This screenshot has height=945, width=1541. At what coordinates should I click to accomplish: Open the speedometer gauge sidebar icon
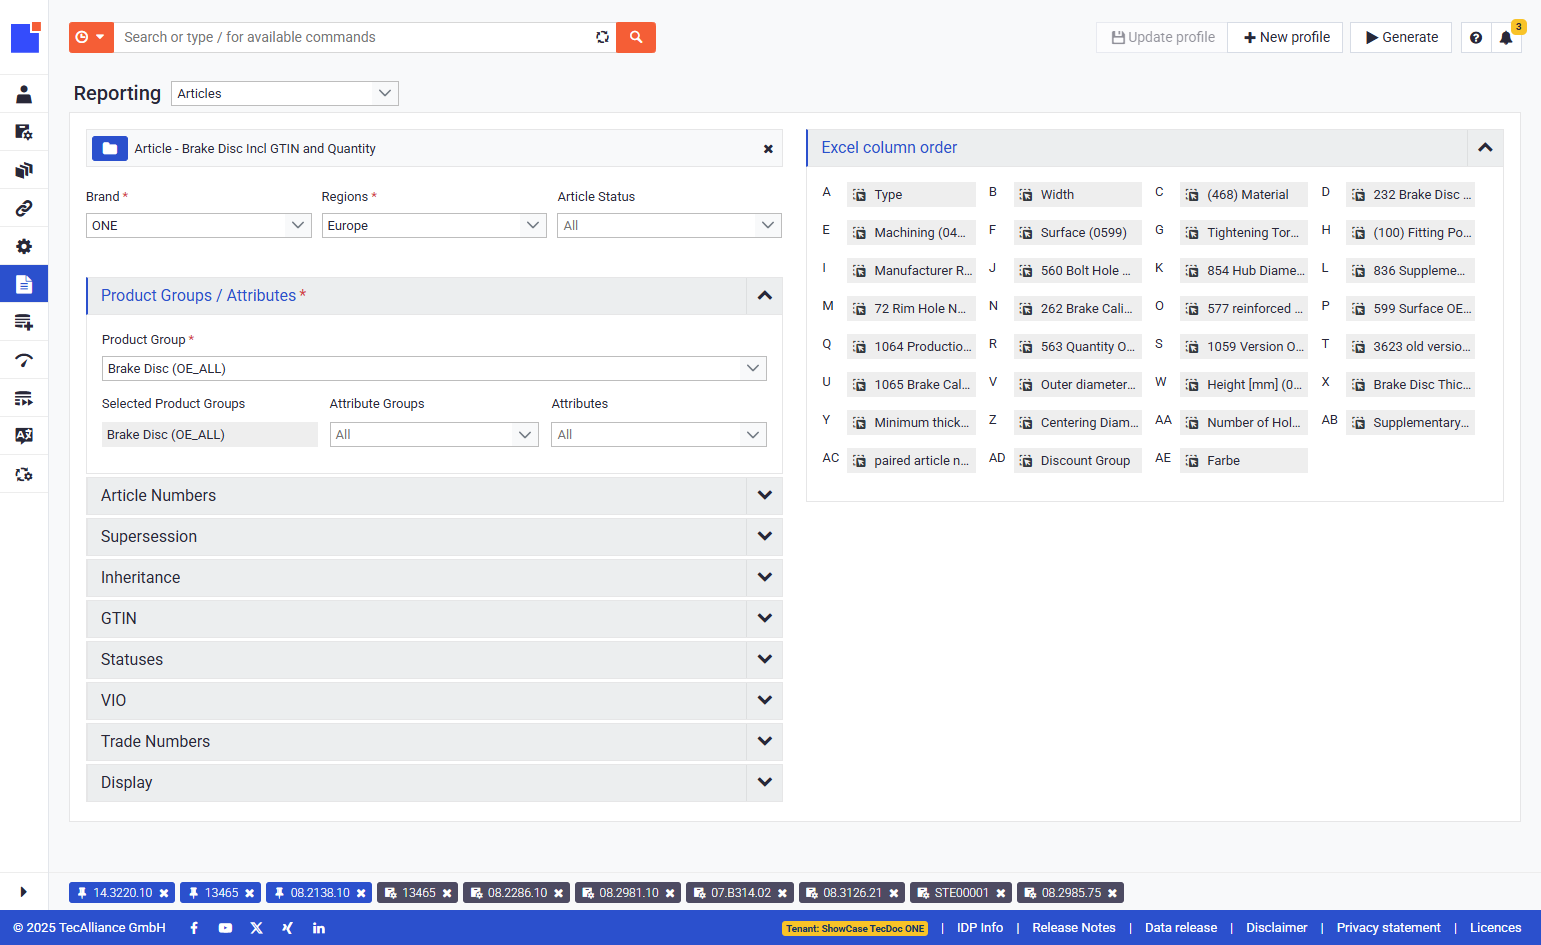point(24,360)
